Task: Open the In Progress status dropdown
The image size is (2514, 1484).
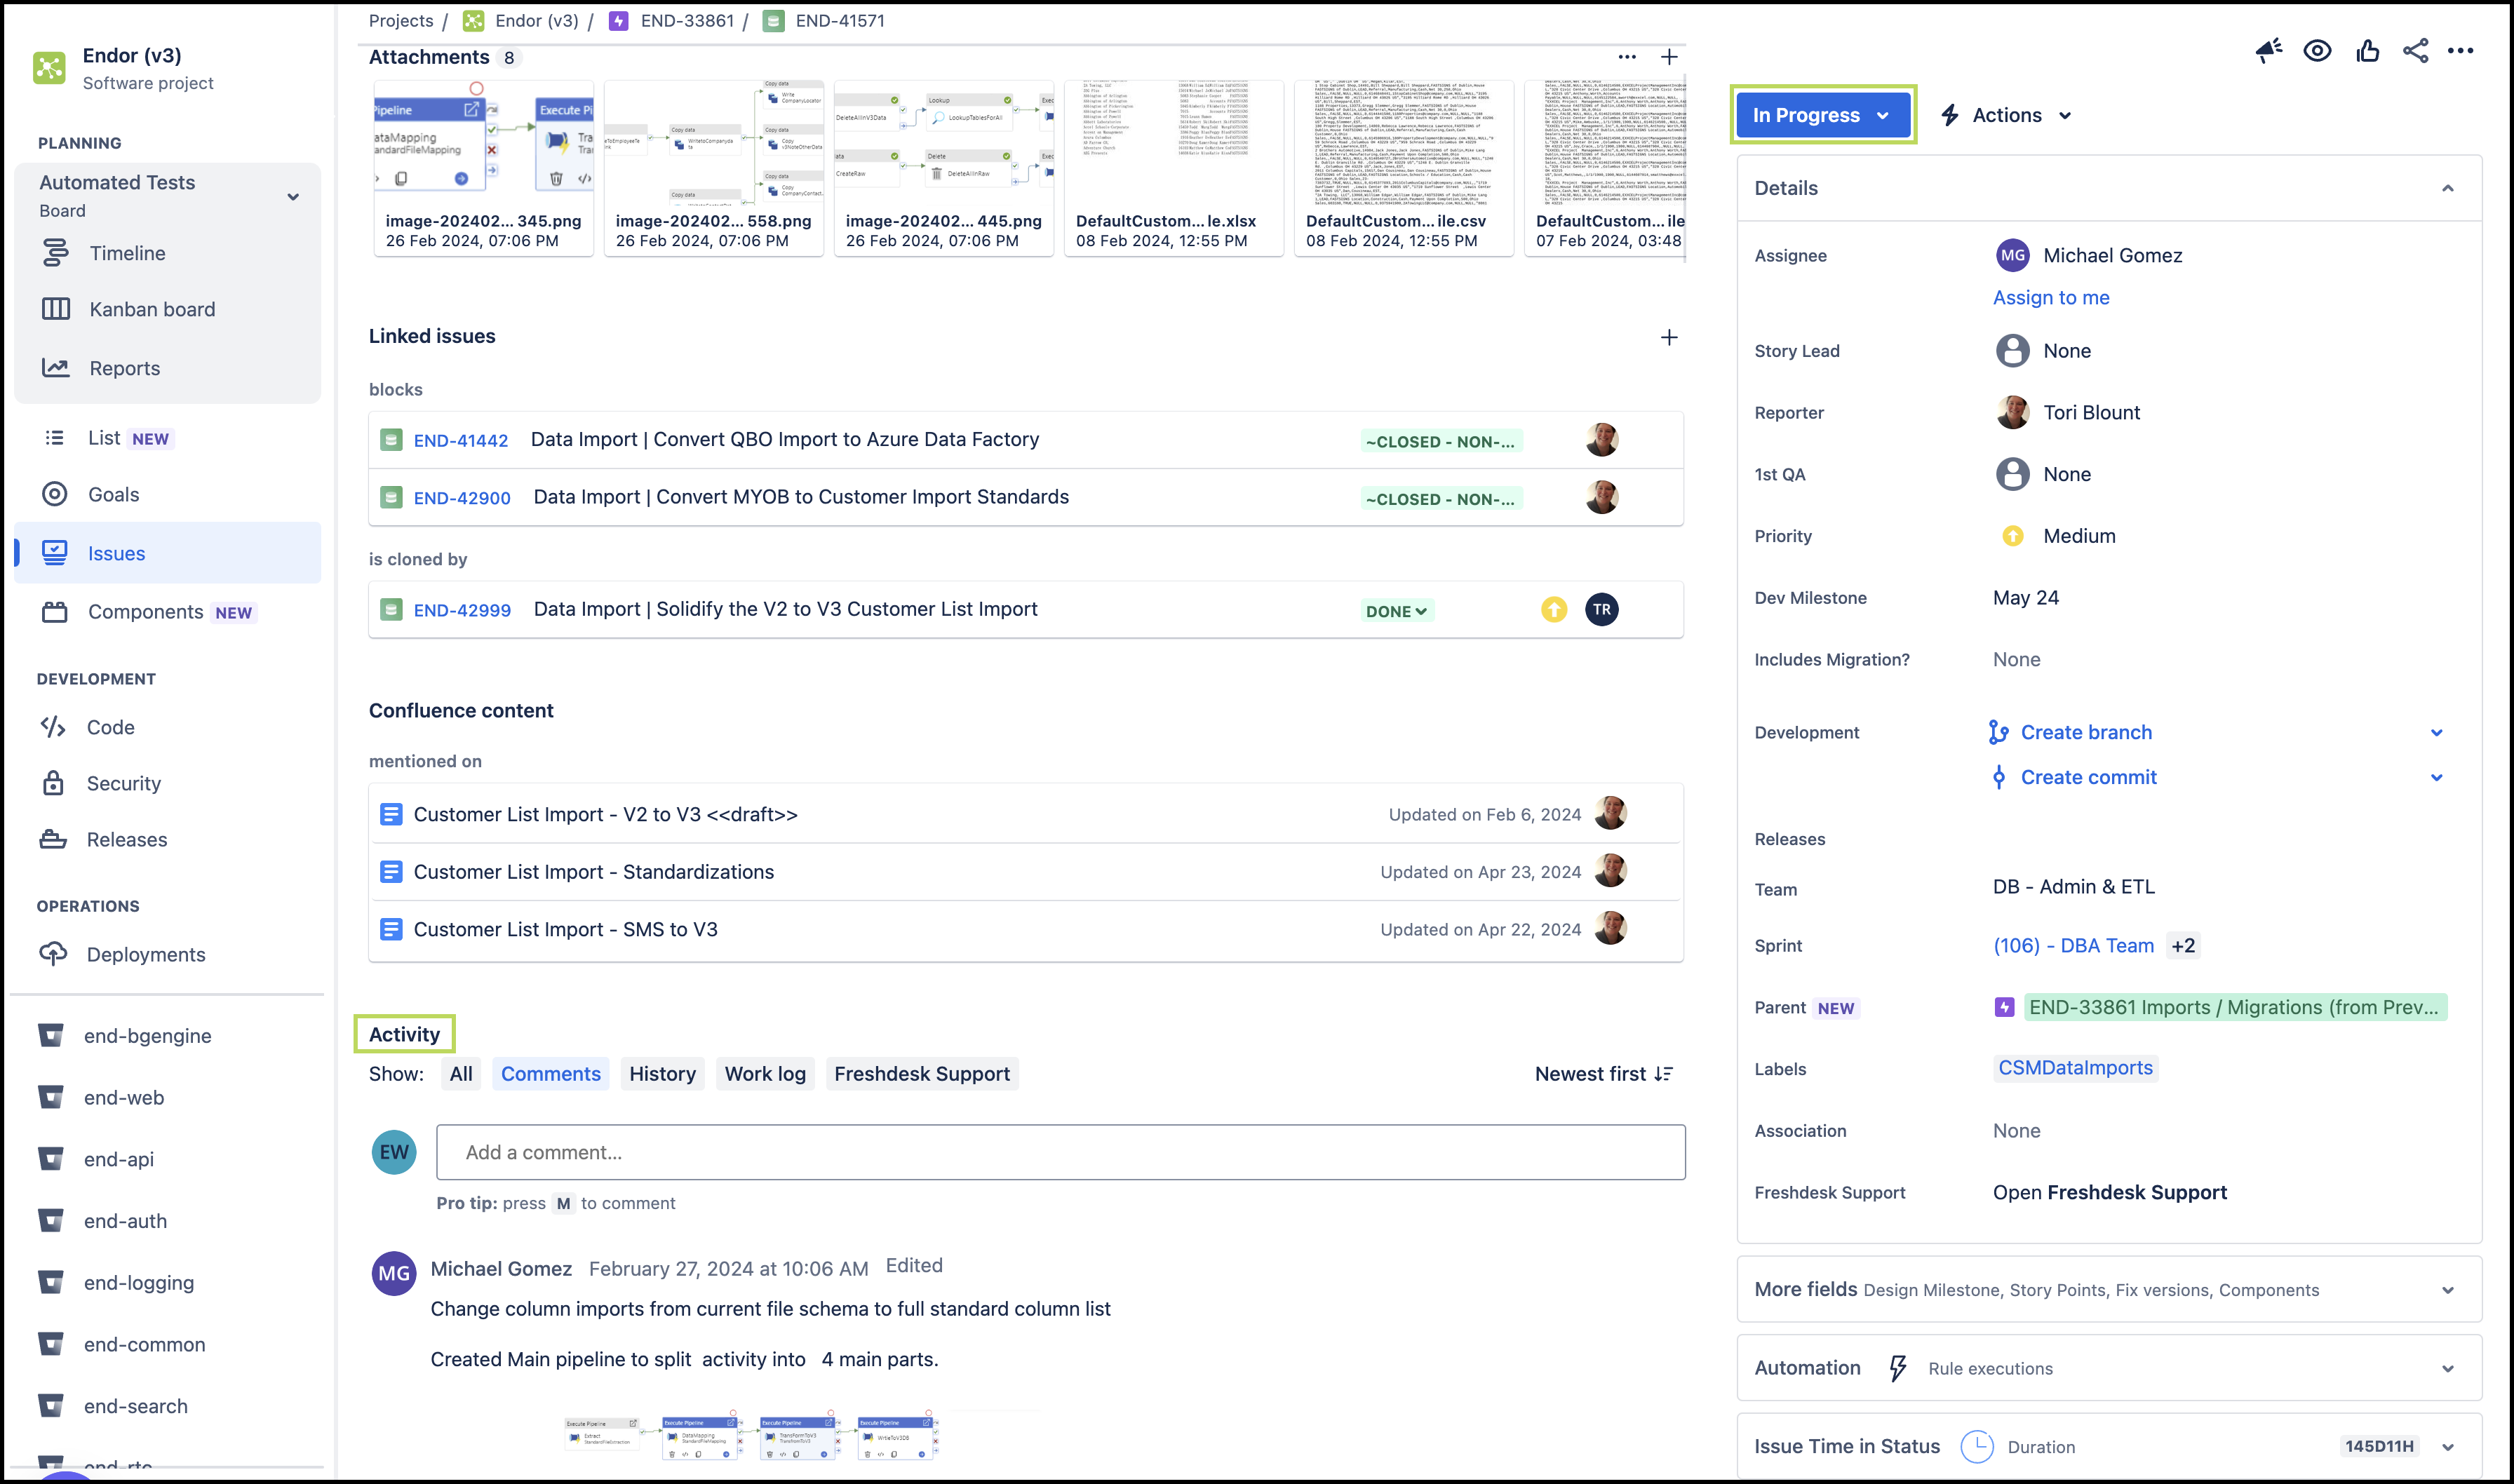Action: pyautogui.click(x=1821, y=115)
